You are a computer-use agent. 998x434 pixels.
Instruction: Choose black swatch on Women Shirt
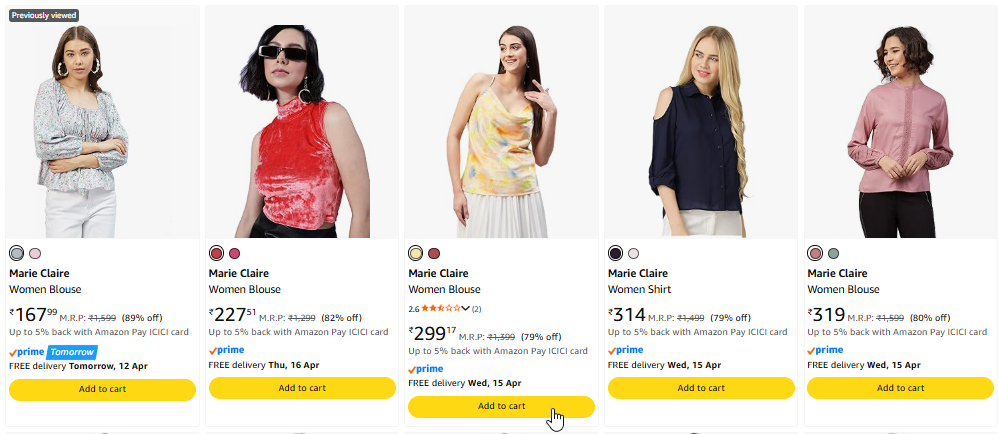coord(615,253)
